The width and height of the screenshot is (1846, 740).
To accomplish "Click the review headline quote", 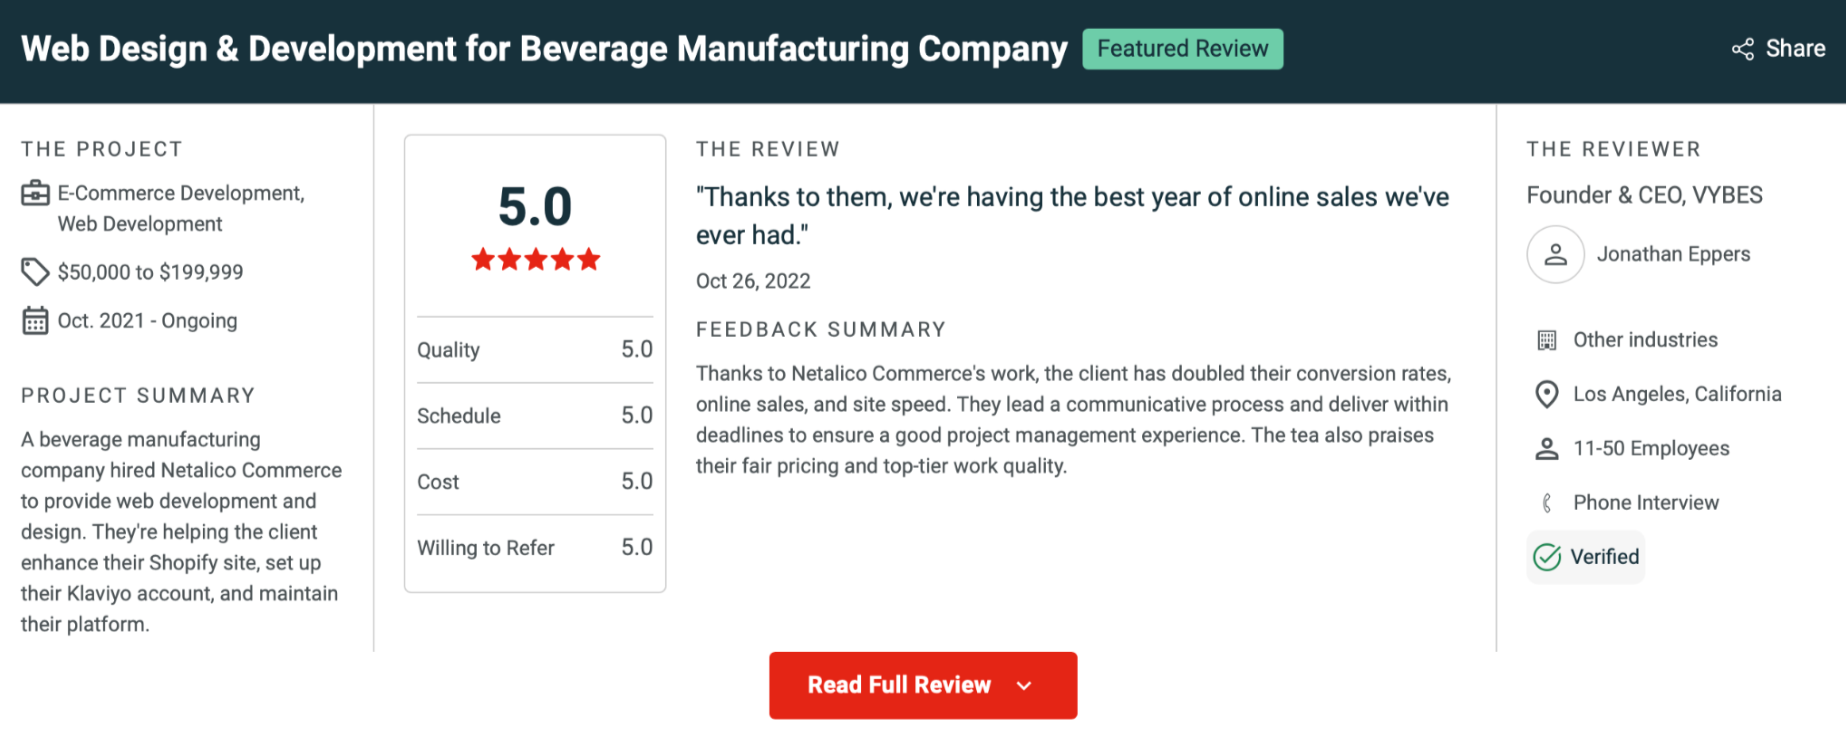I will pos(1072,216).
